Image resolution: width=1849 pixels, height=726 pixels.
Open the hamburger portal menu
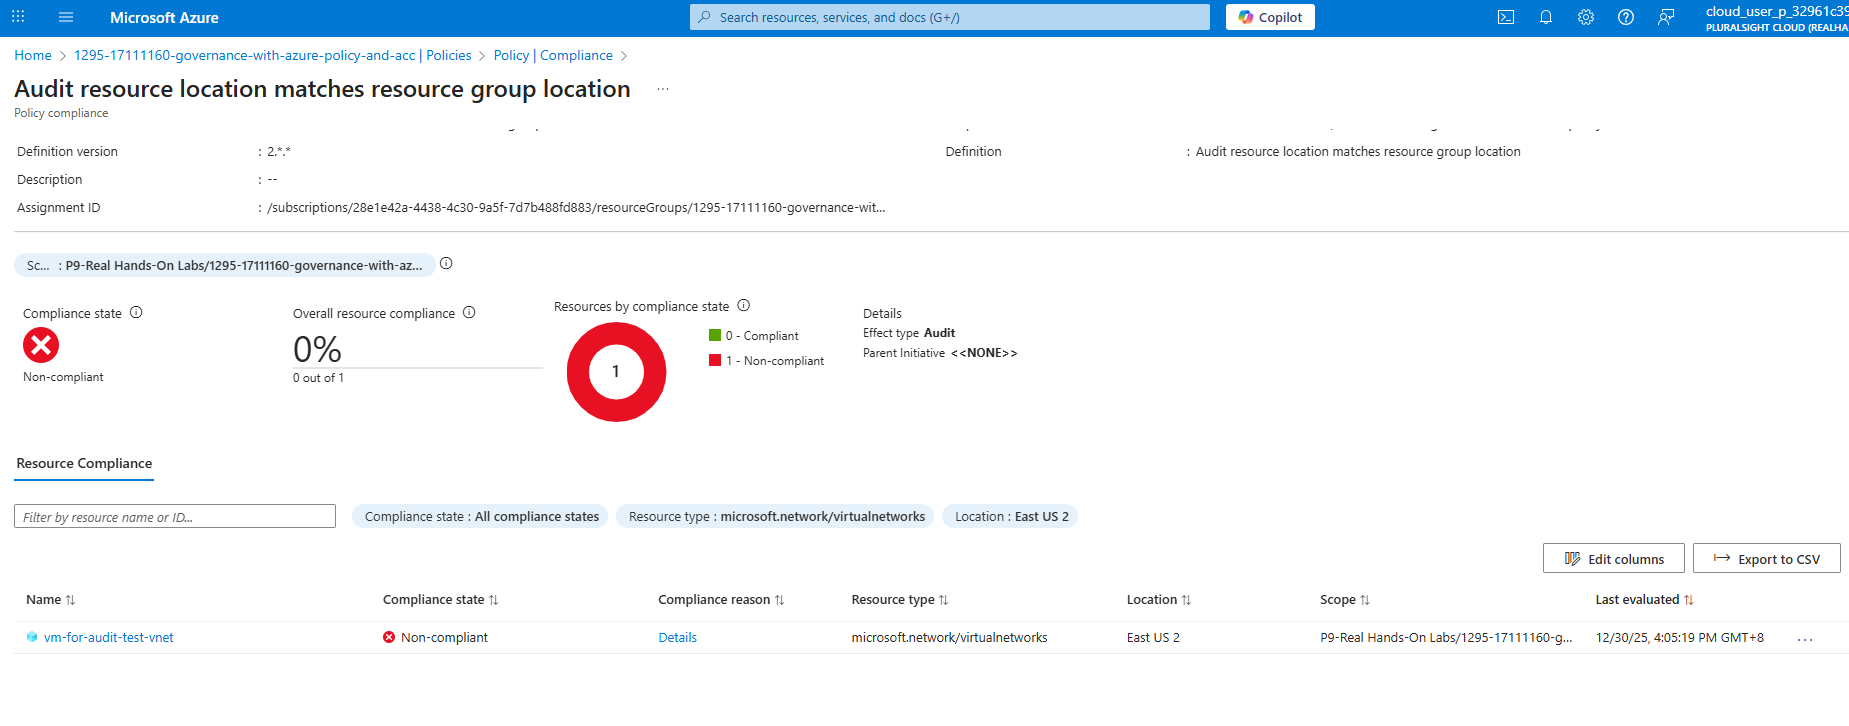pyautogui.click(x=66, y=17)
